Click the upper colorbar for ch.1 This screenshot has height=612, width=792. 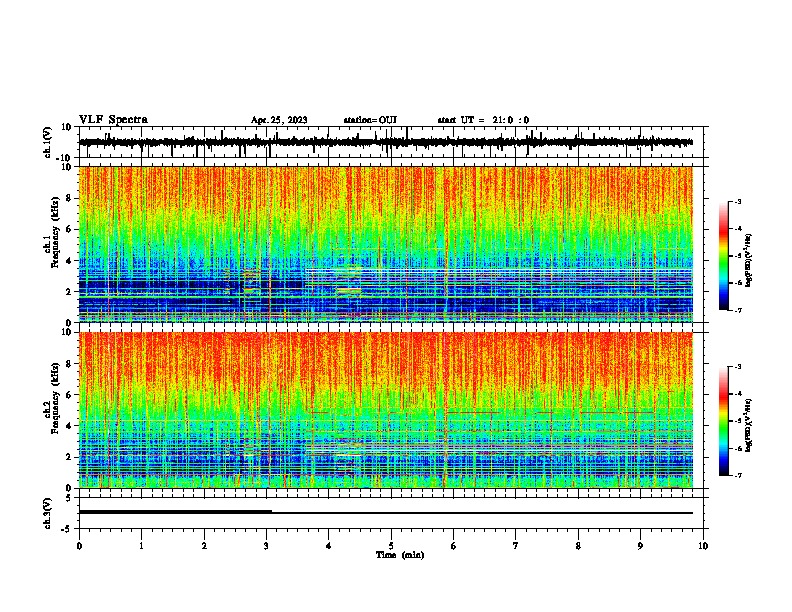click(724, 256)
